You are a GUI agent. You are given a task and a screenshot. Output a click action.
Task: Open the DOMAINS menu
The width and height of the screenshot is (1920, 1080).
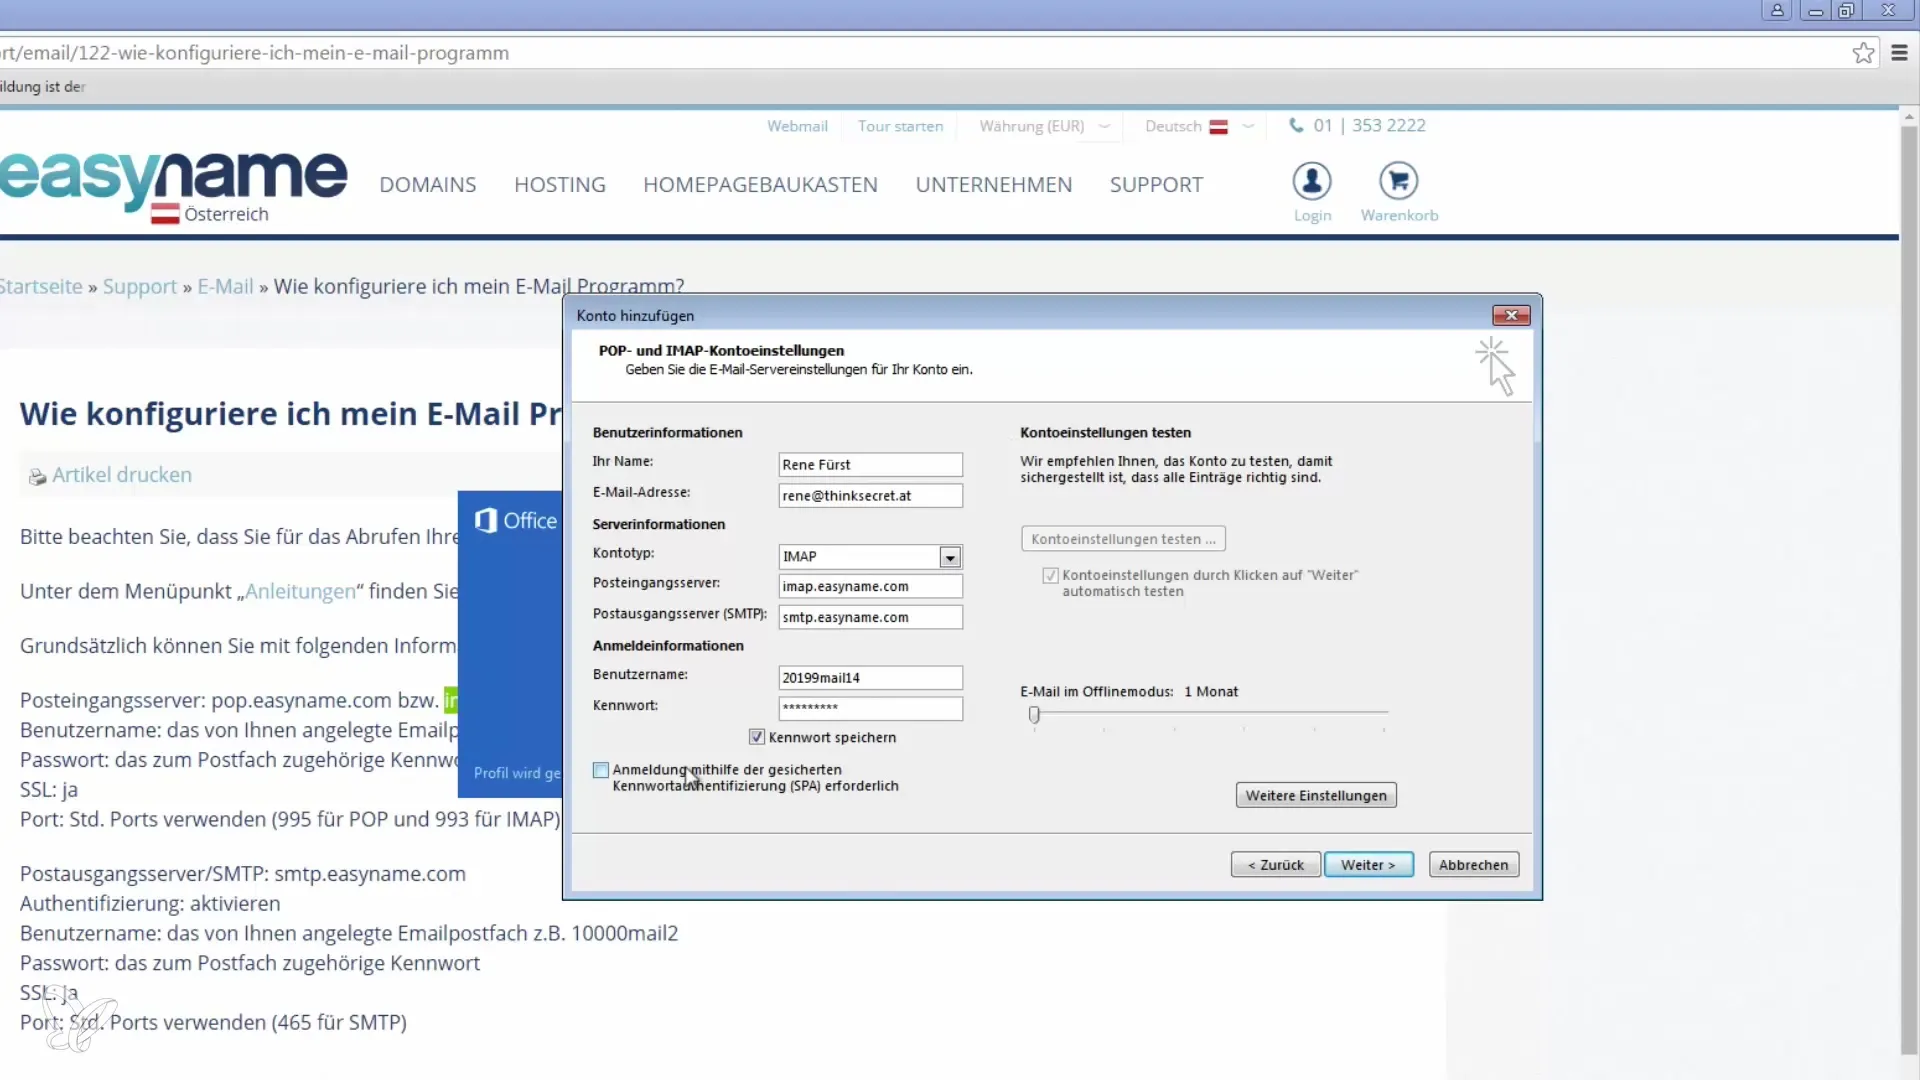(x=428, y=185)
